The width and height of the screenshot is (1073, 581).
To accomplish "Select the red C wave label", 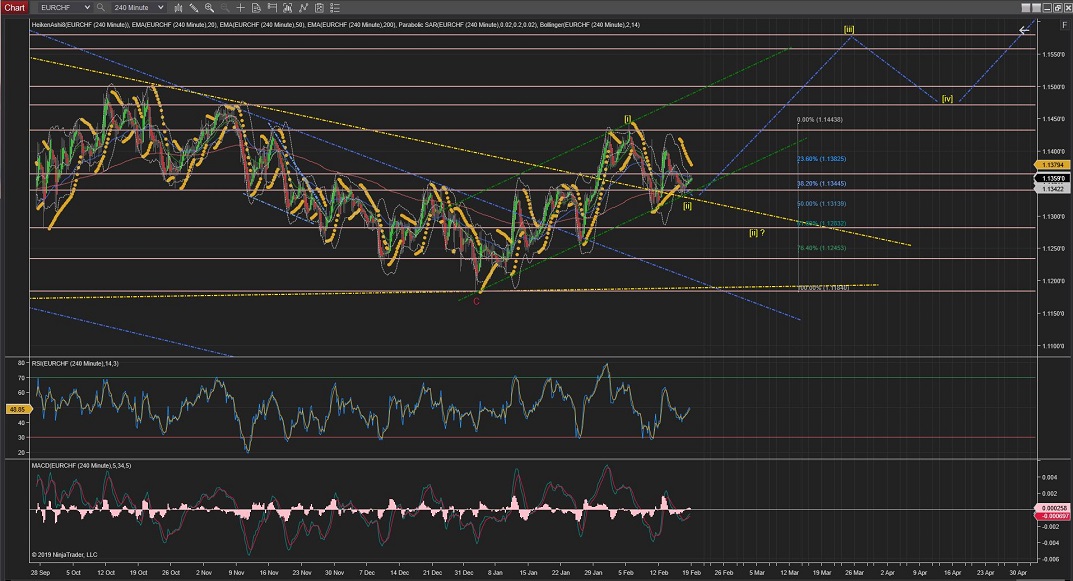I will 476,301.
